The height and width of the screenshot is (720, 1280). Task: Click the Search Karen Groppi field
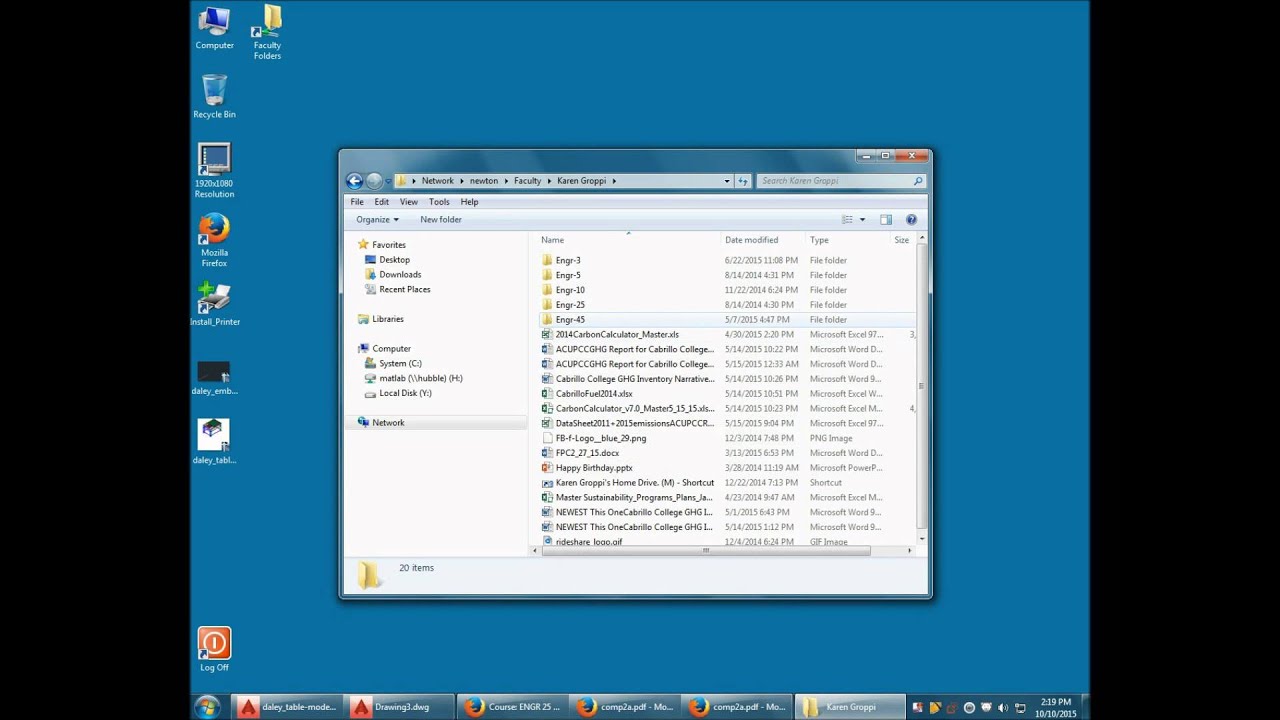(x=840, y=181)
